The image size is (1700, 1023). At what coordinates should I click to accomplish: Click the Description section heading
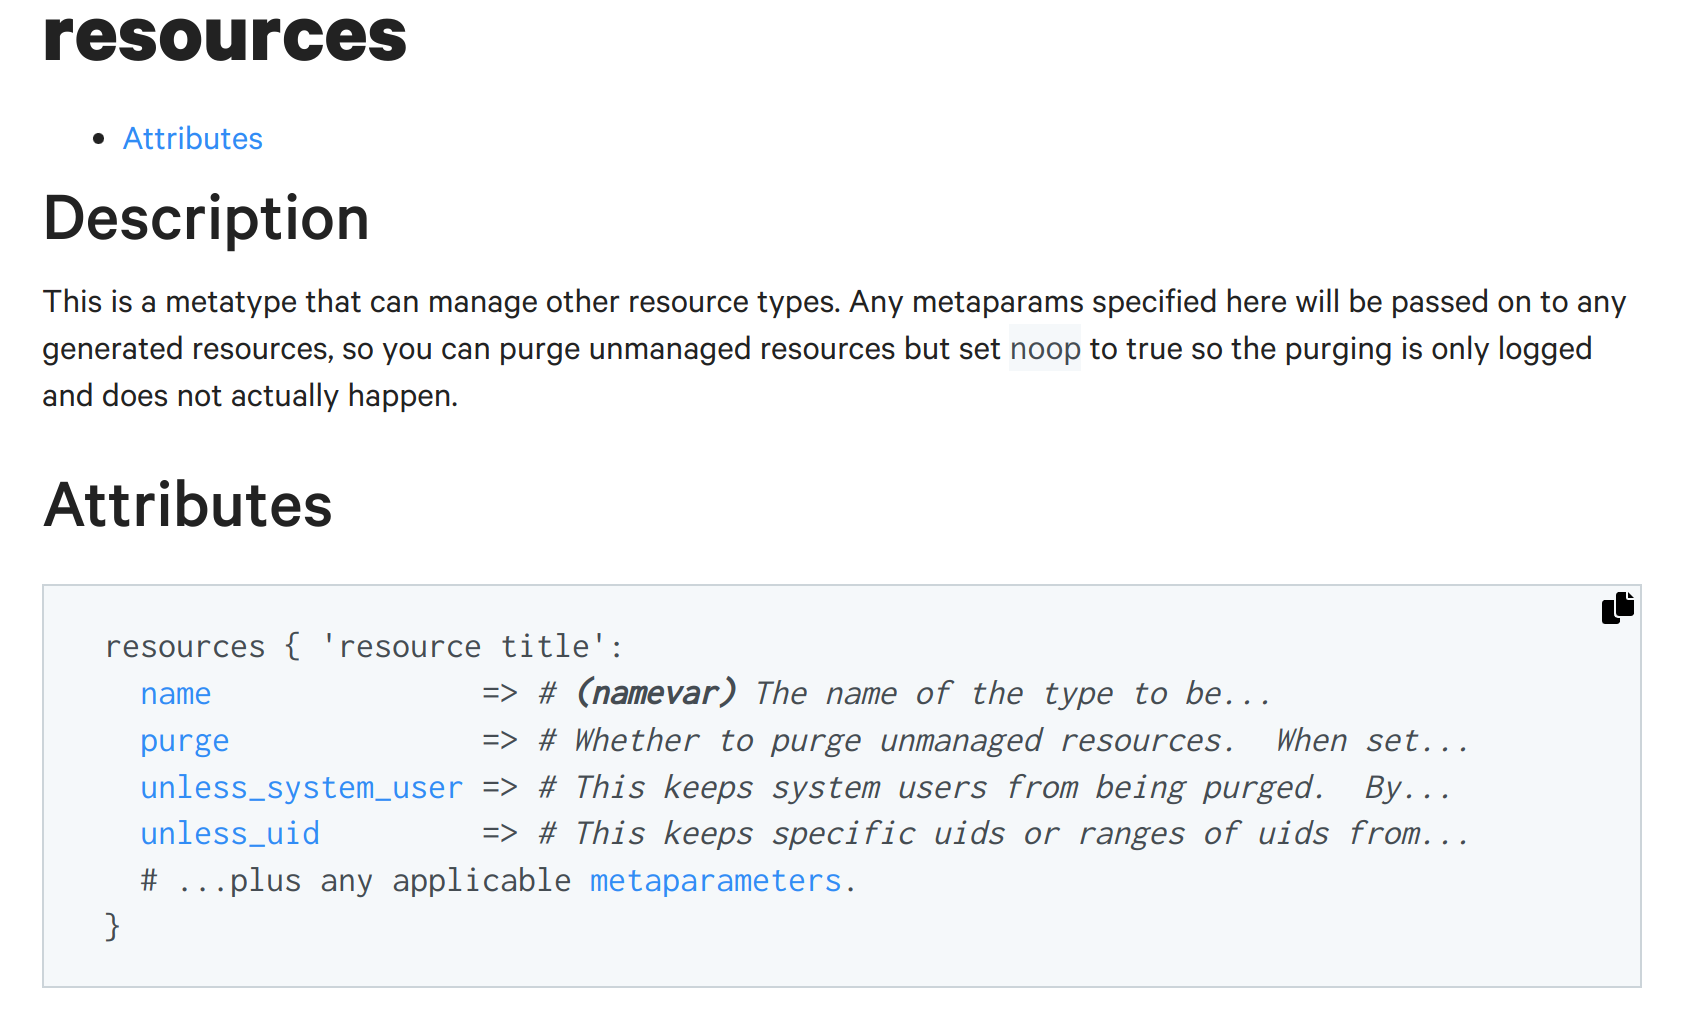point(207,218)
